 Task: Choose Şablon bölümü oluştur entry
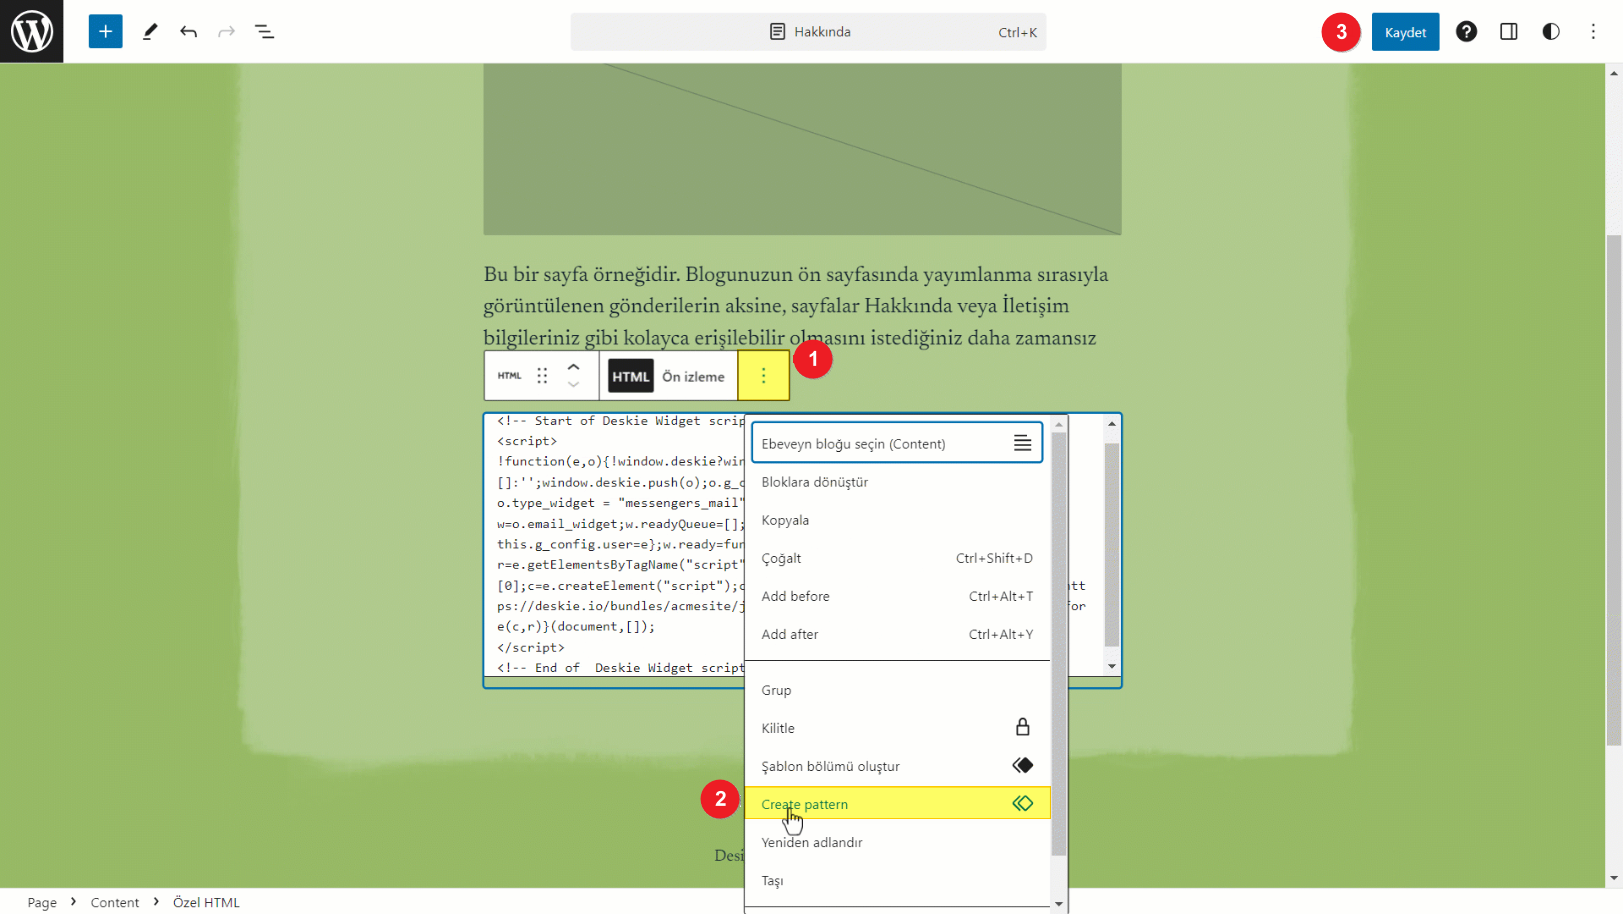[x=897, y=766]
